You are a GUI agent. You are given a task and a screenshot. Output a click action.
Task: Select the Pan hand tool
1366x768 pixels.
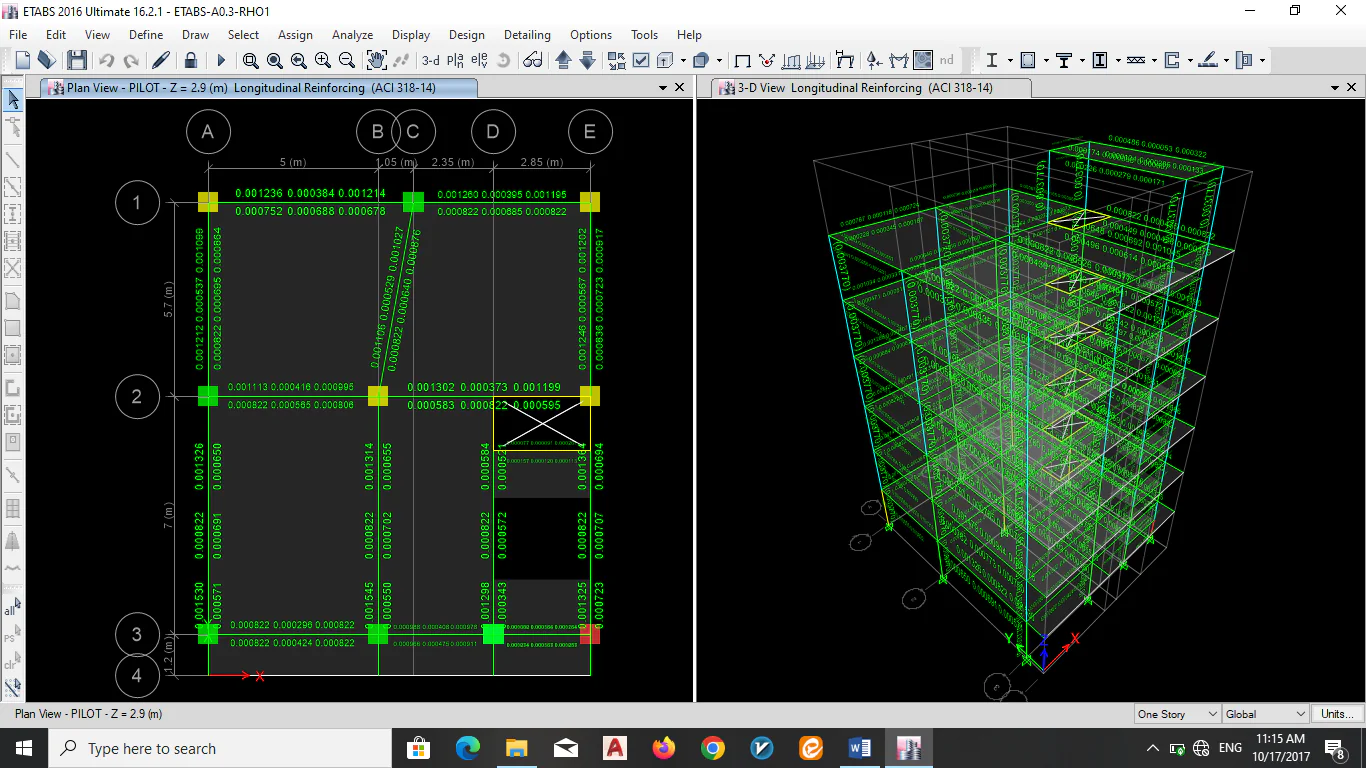coord(376,60)
